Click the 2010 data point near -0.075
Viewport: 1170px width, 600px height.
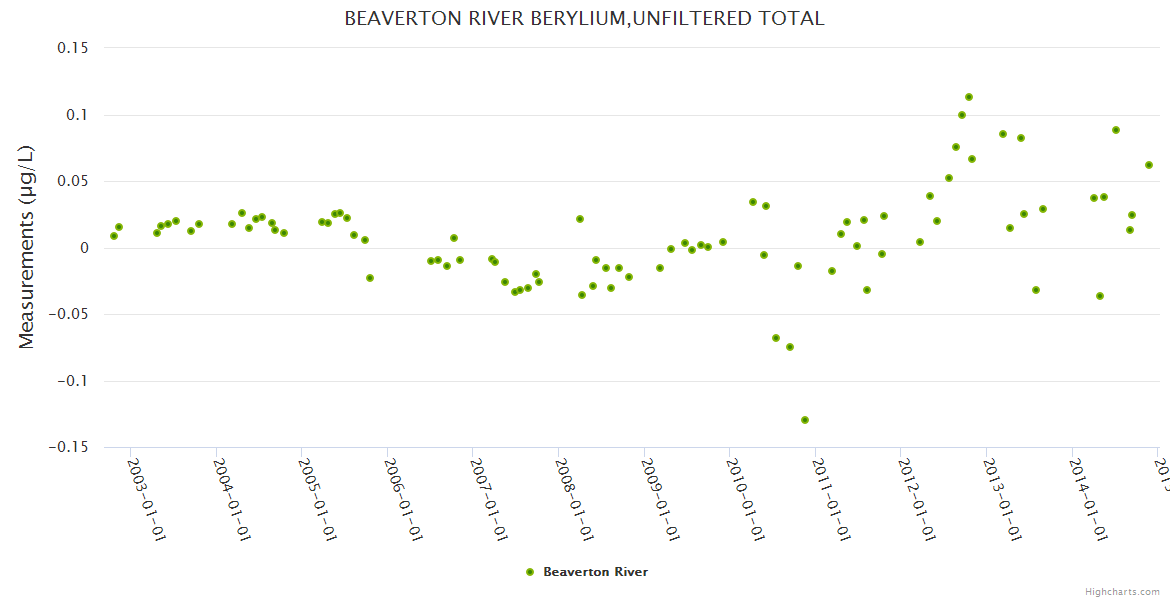790,347
